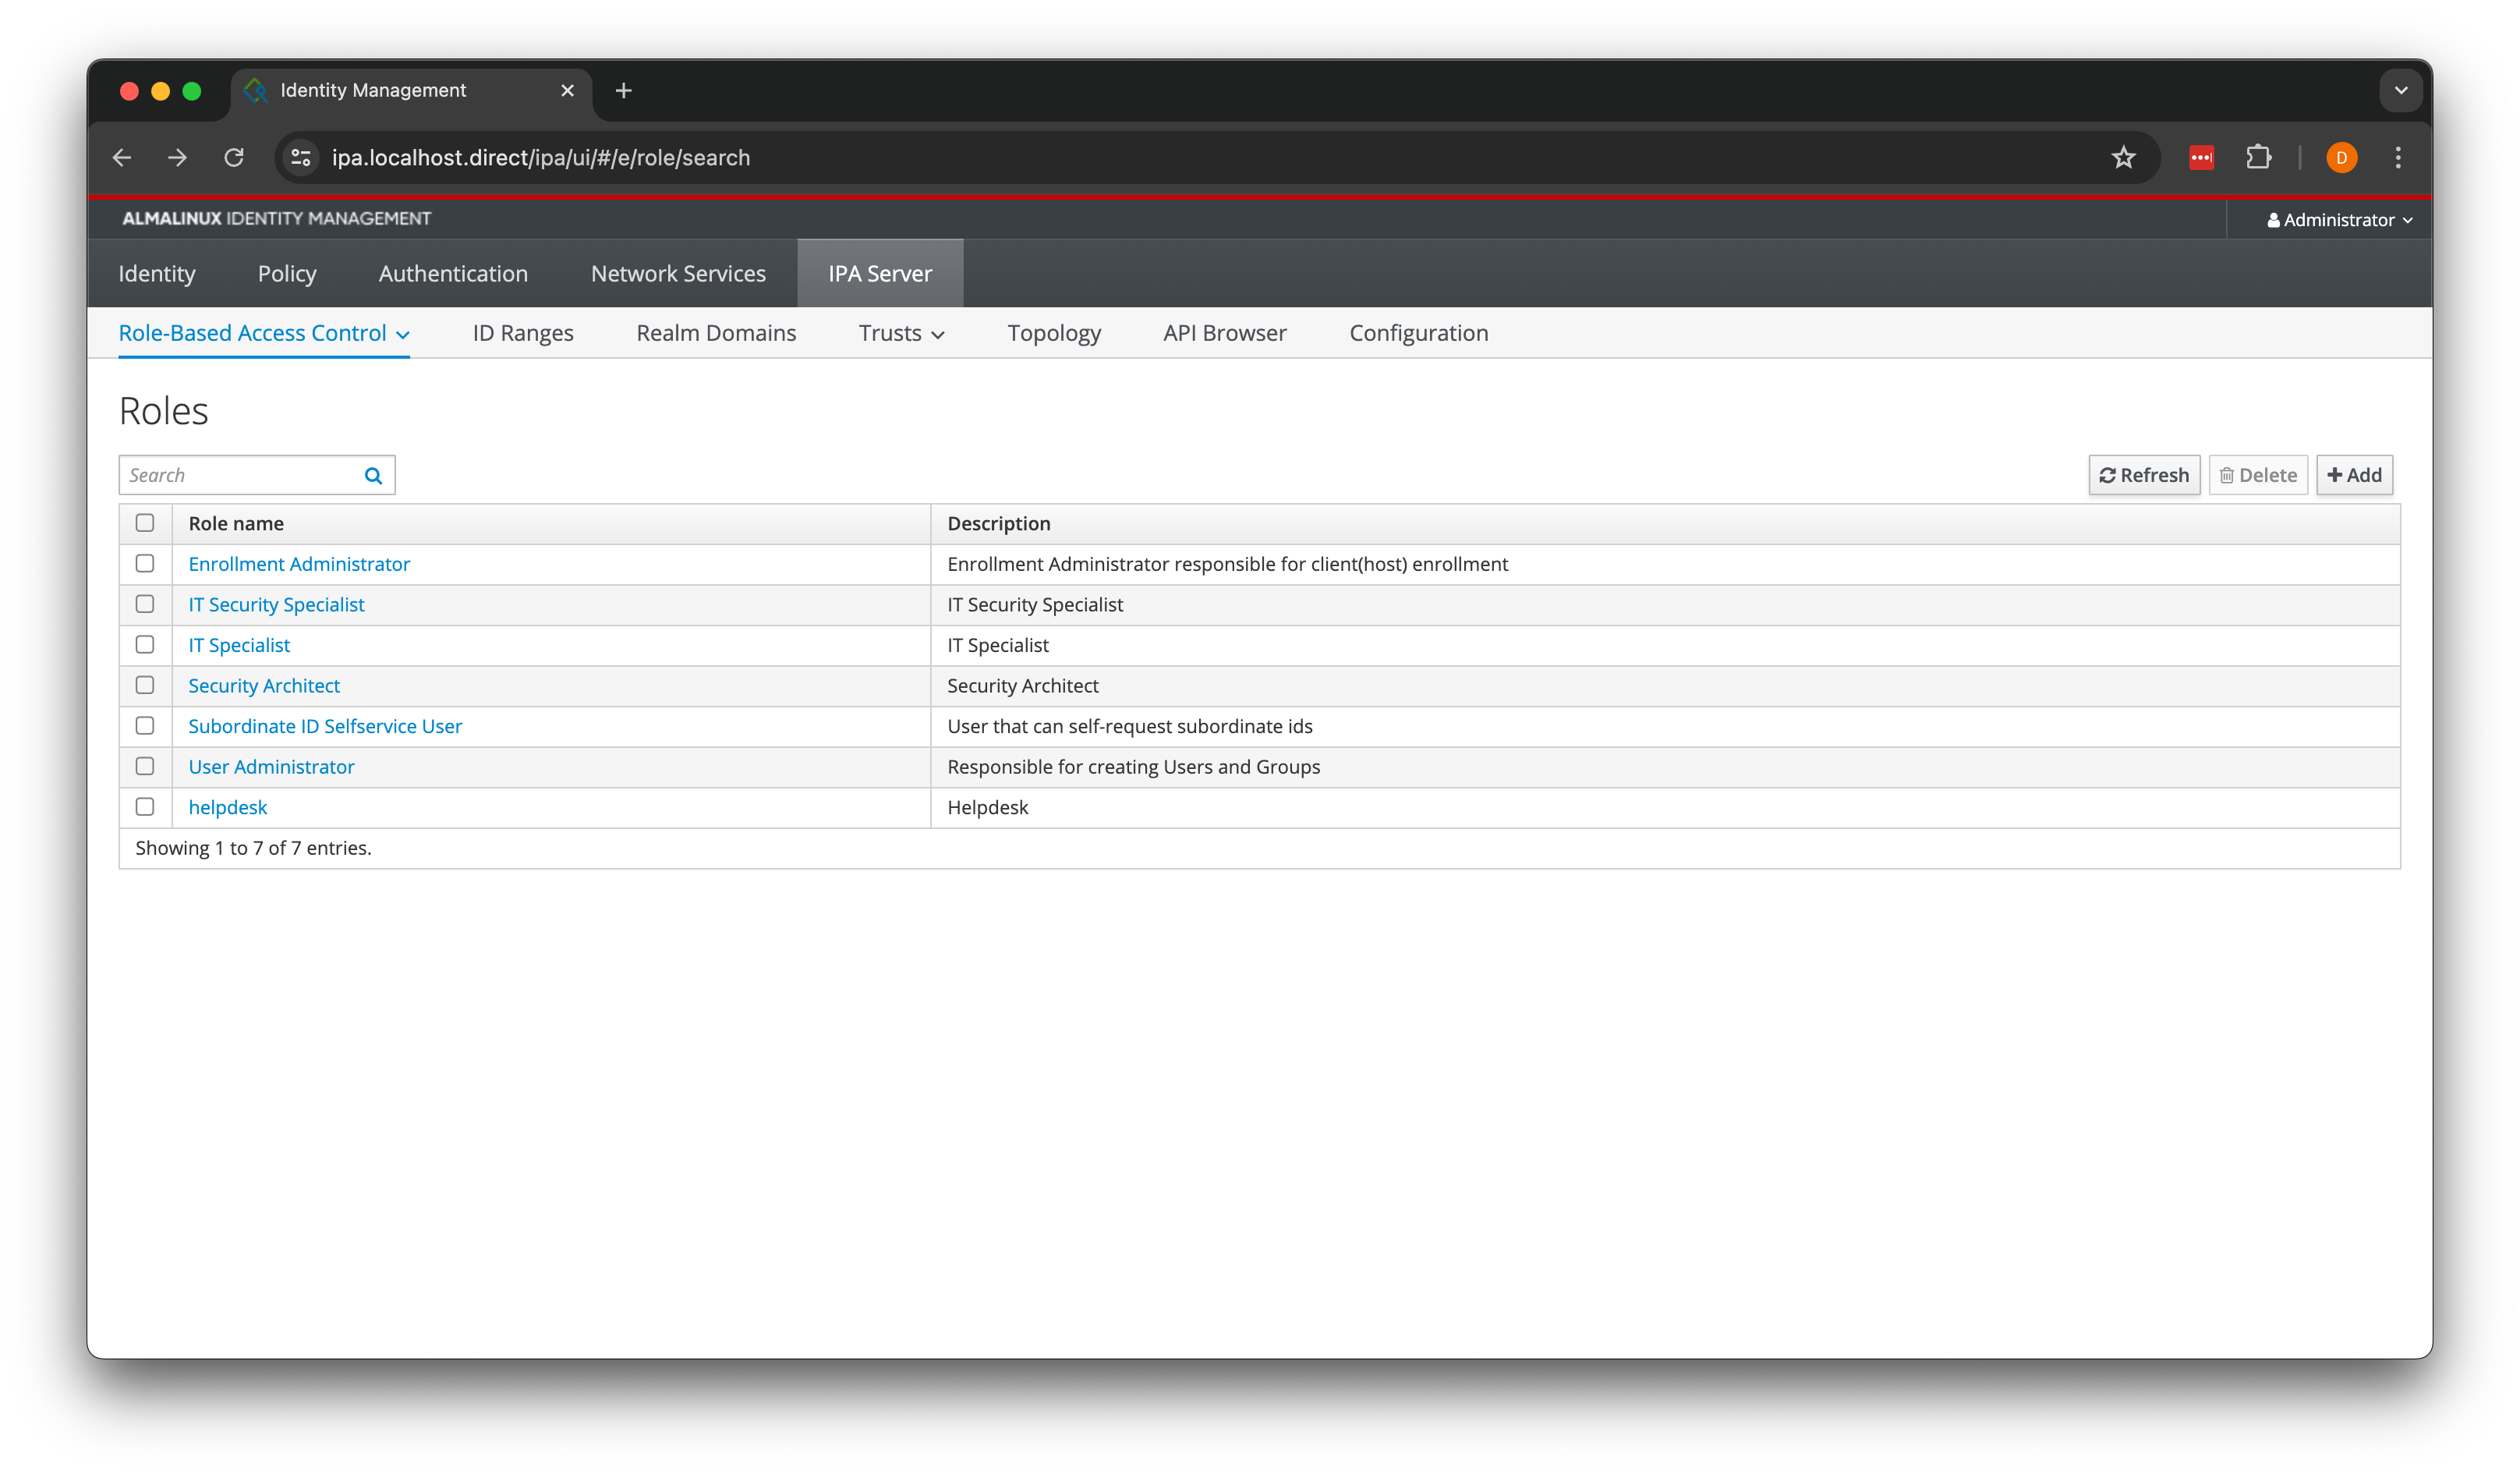Switch to the Identity tab

point(157,274)
